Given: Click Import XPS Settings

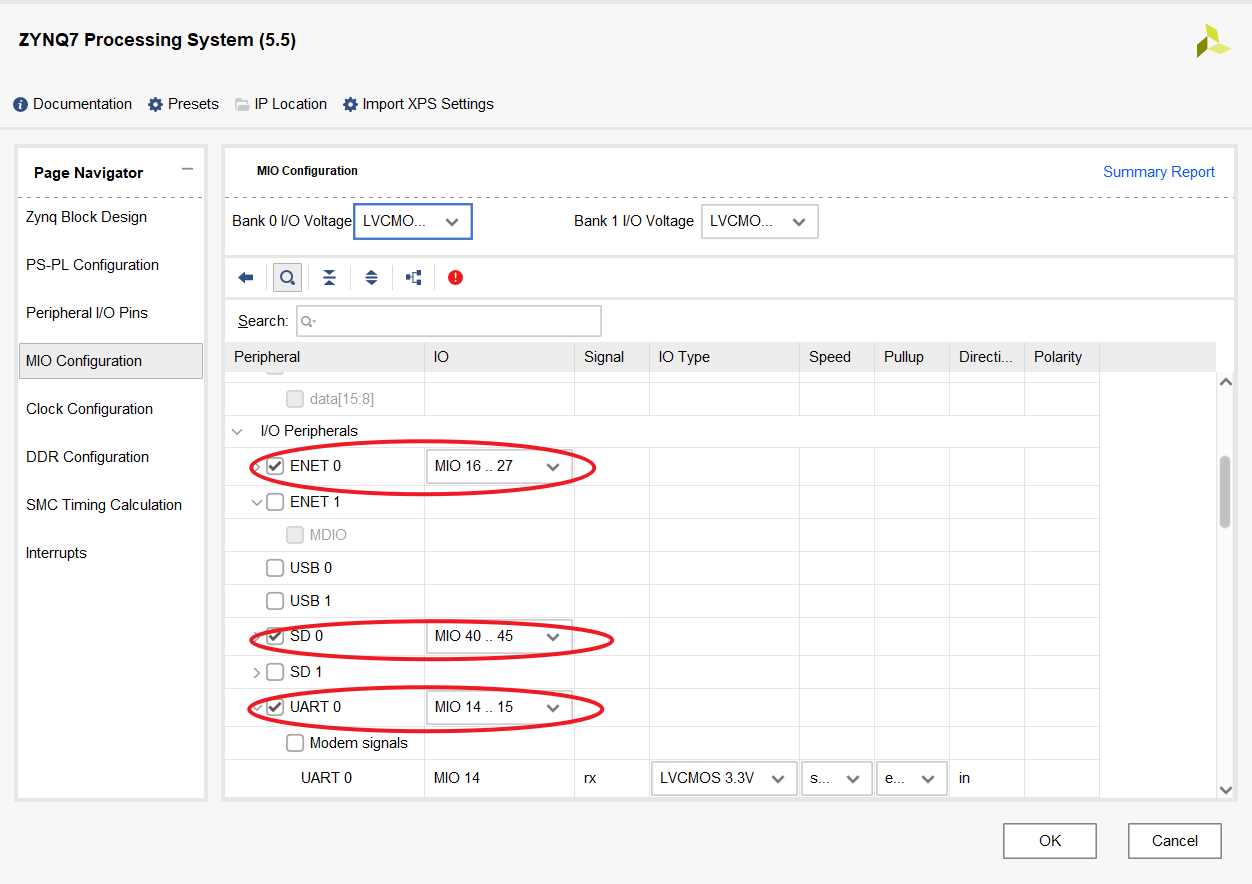Looking at the screenshot, I should 418,104.
